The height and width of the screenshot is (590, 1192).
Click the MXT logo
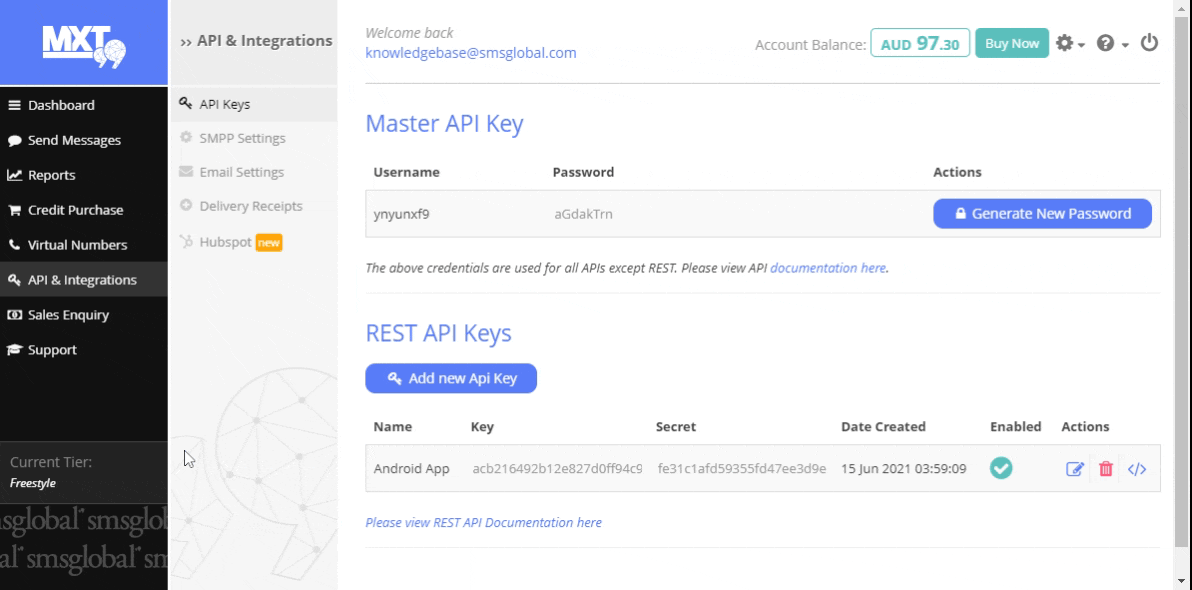click(x=84, y=43)
